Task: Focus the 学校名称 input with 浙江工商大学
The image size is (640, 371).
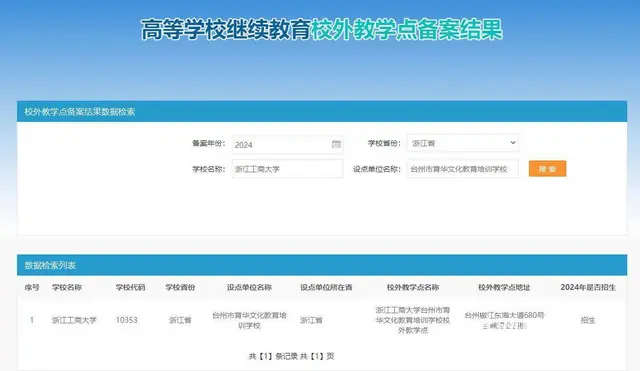Action: tap(287, 169)
